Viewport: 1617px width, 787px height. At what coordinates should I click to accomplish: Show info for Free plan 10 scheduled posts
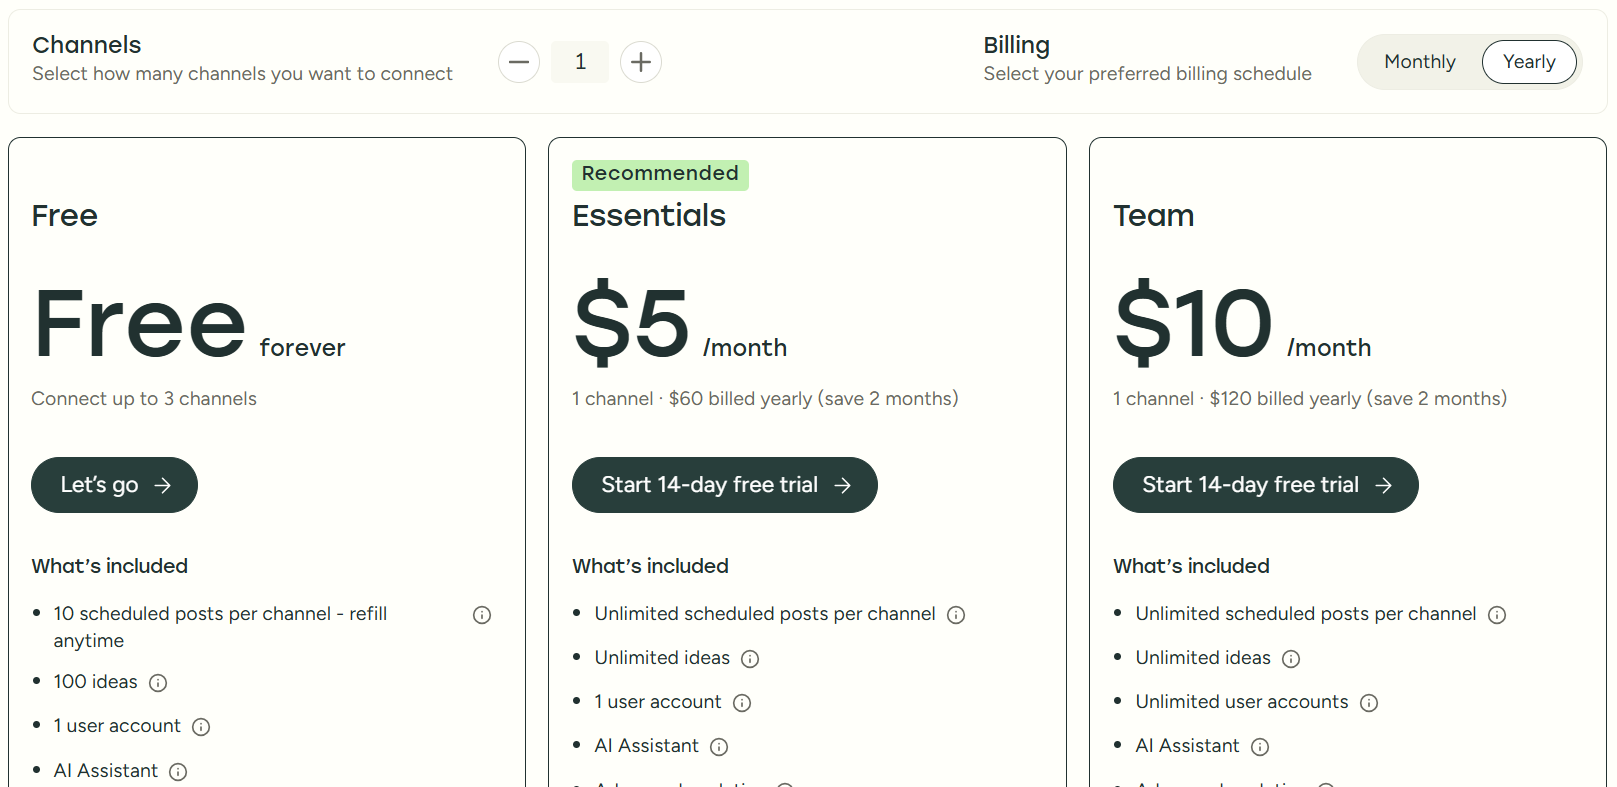coord(482,615)
